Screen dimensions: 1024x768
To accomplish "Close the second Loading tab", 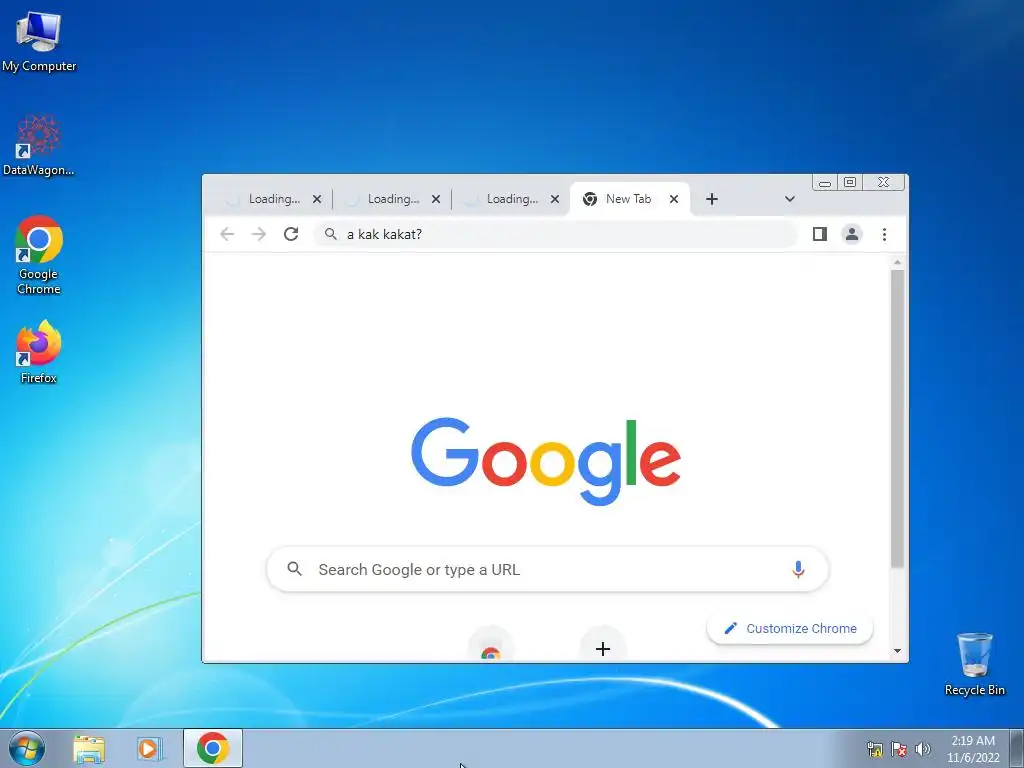I will (x=436, y=199).
